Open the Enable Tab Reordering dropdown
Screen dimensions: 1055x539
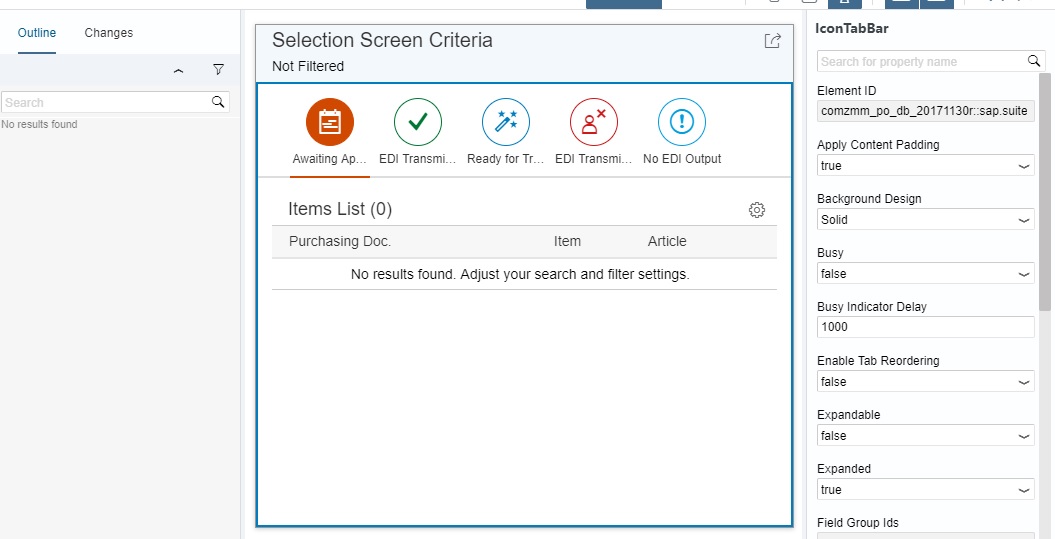(x=925, y=382)
